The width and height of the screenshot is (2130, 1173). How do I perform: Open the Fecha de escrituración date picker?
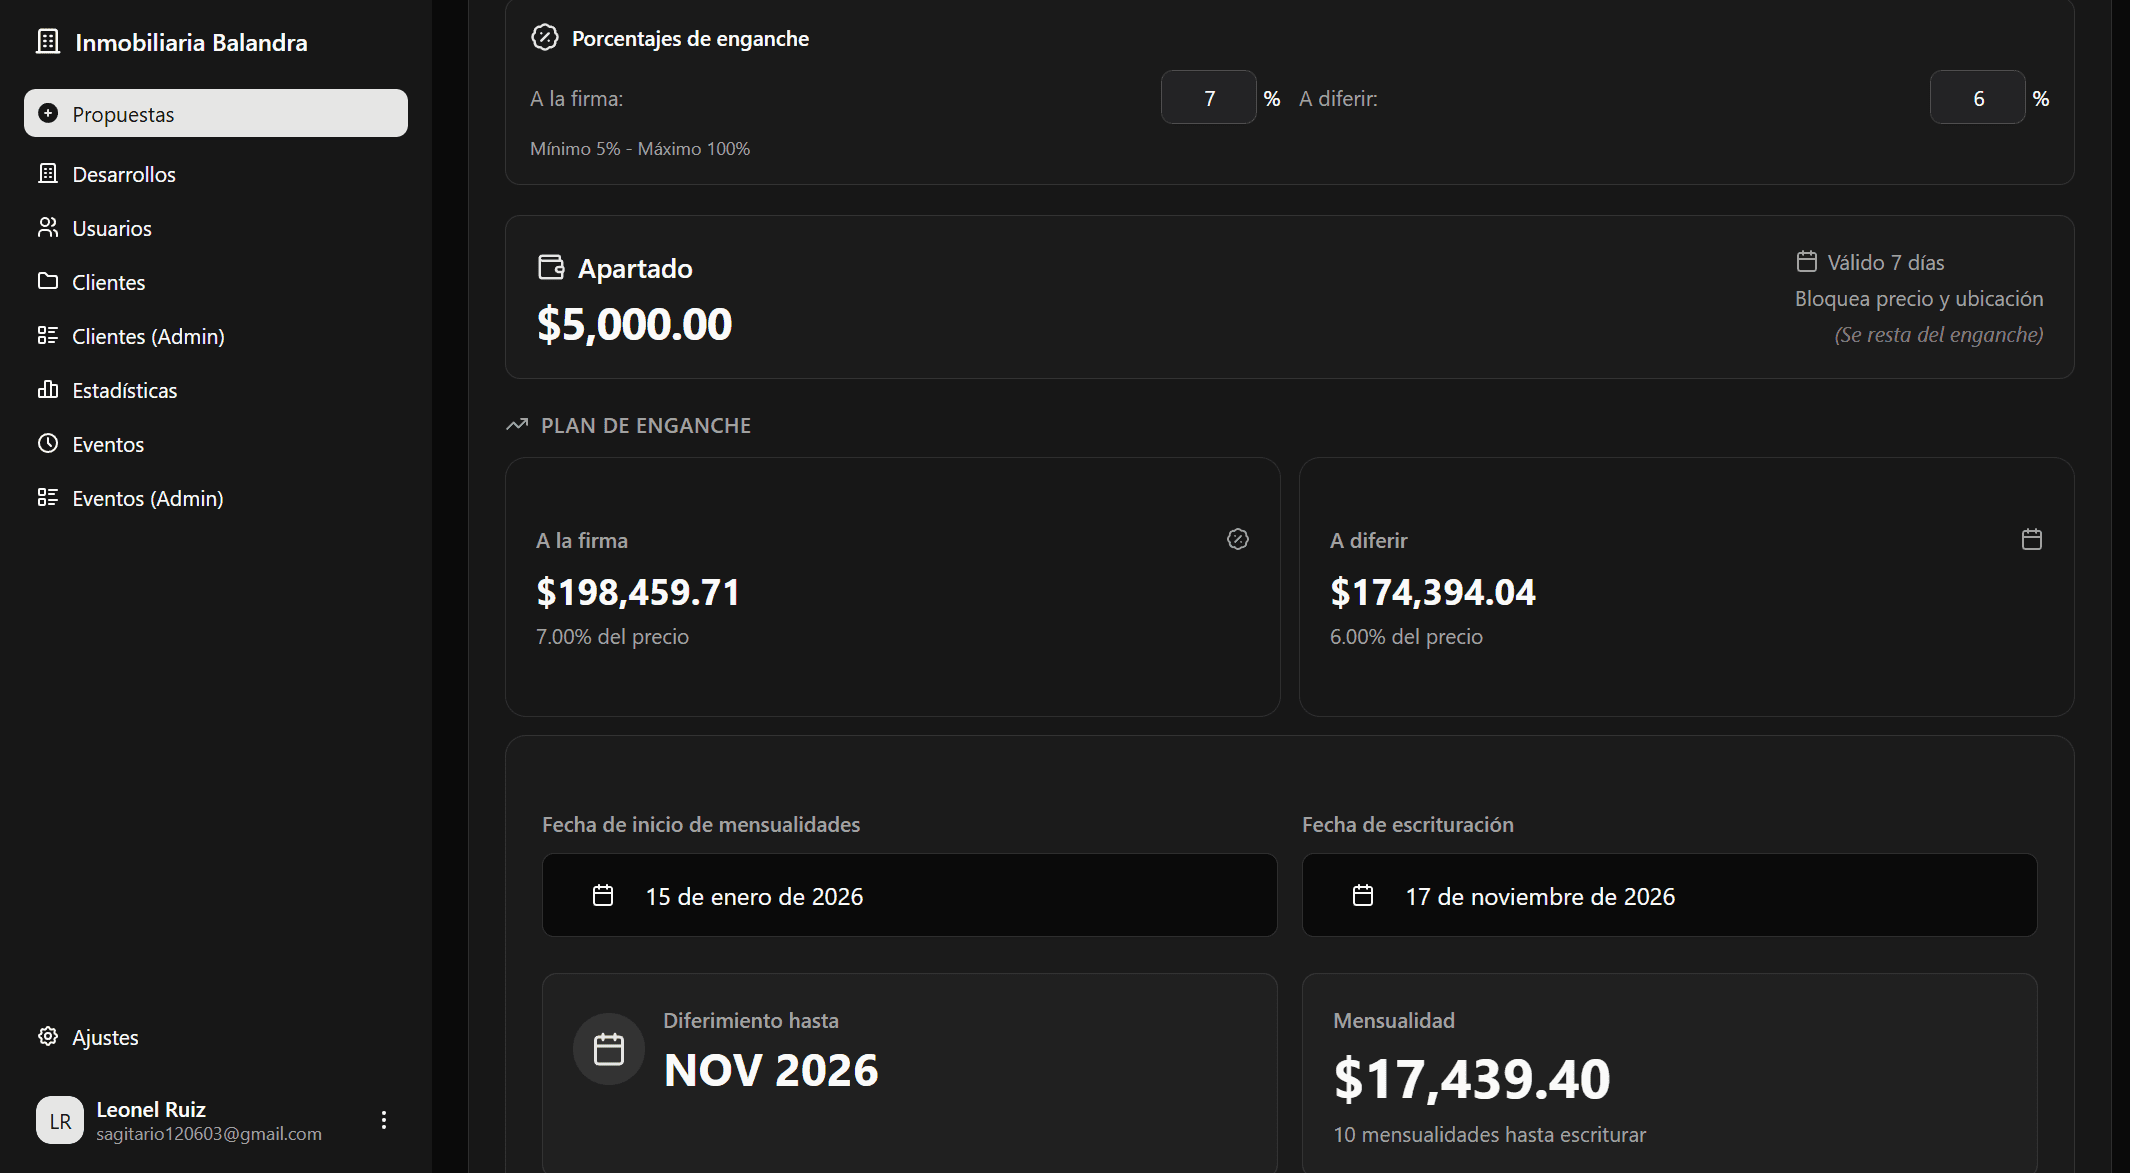click(x=1668, y=895)
